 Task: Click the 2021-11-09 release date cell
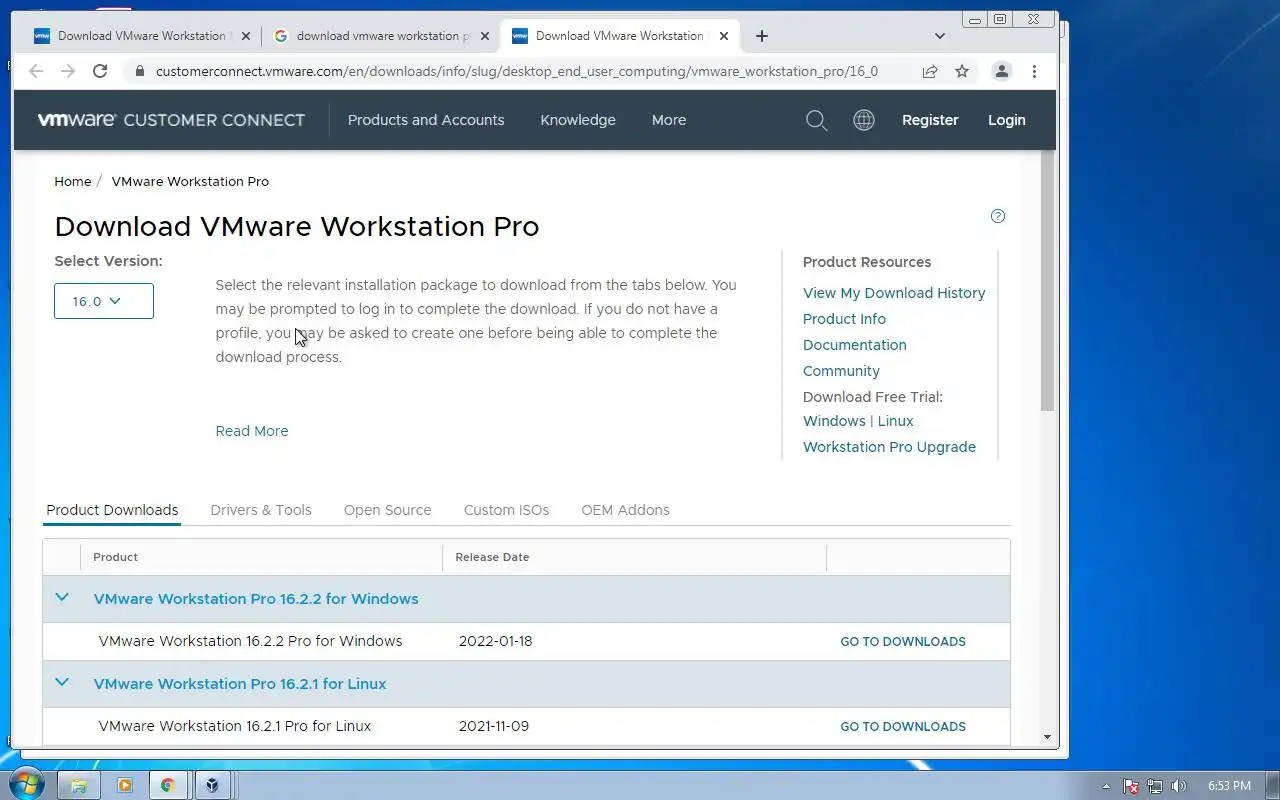[x=494, y=726]
